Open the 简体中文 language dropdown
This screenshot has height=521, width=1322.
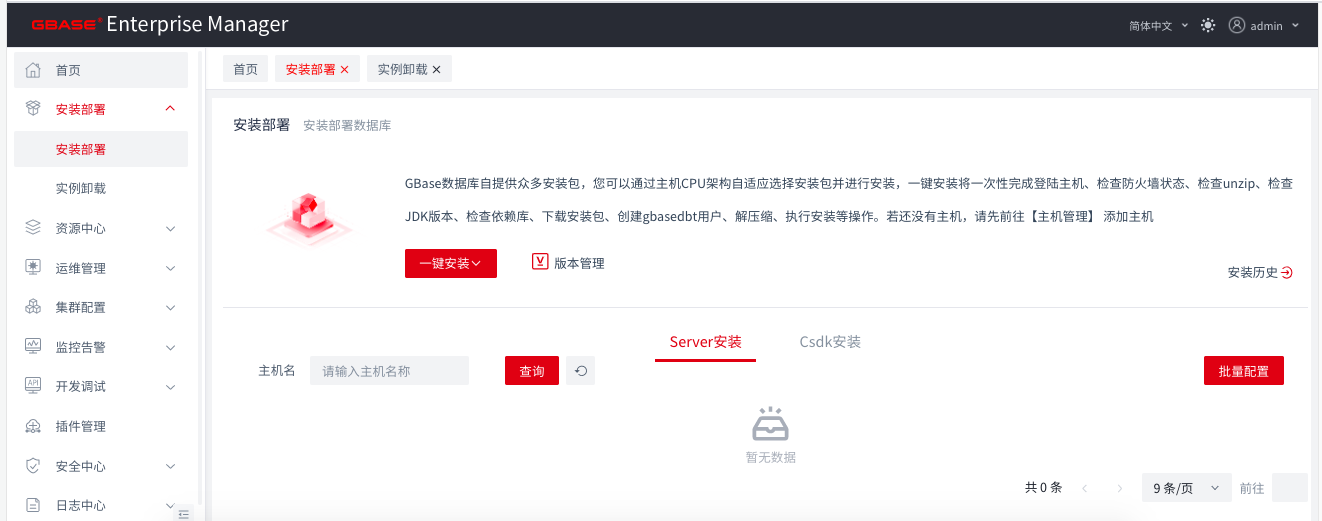click(x=1158, y=25)
